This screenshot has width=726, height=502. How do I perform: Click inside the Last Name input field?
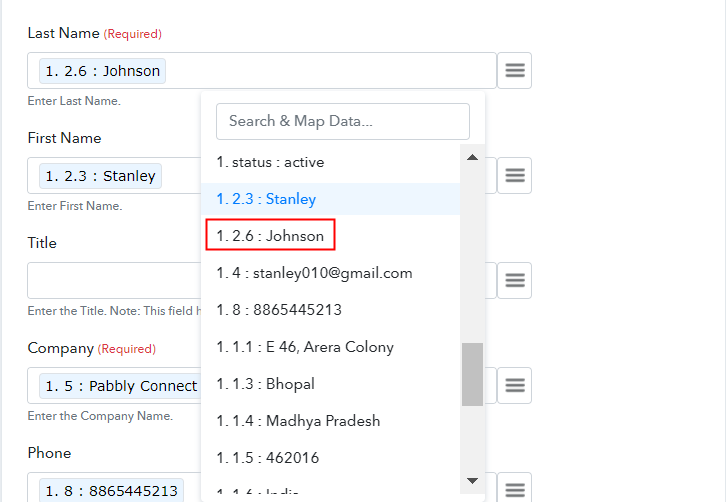click(x=330, y=71)
